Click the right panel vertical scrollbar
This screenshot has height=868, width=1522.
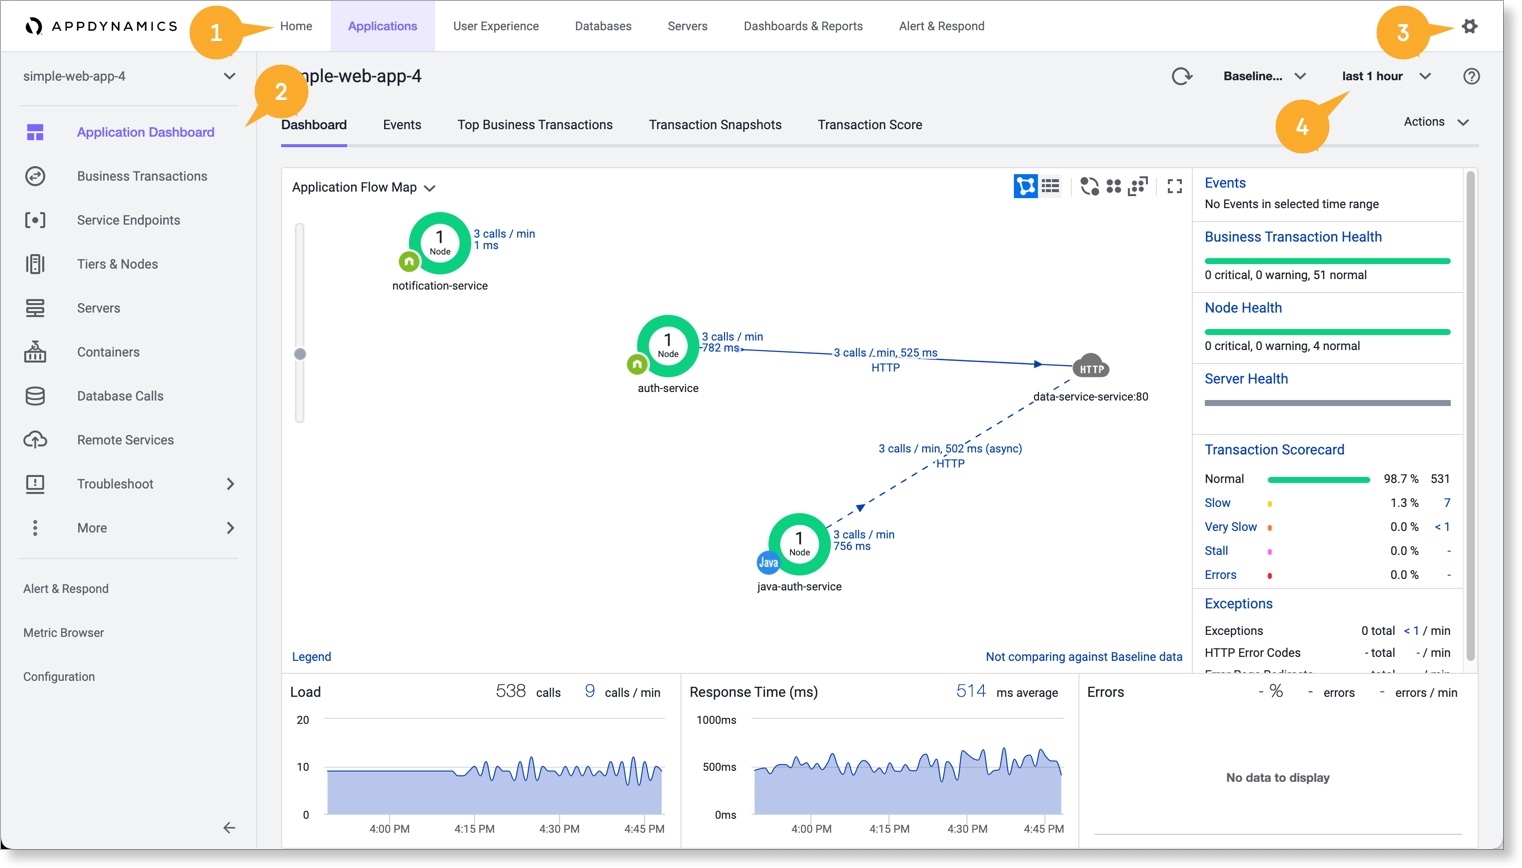pyautogui.click(x=1470, y=416)
